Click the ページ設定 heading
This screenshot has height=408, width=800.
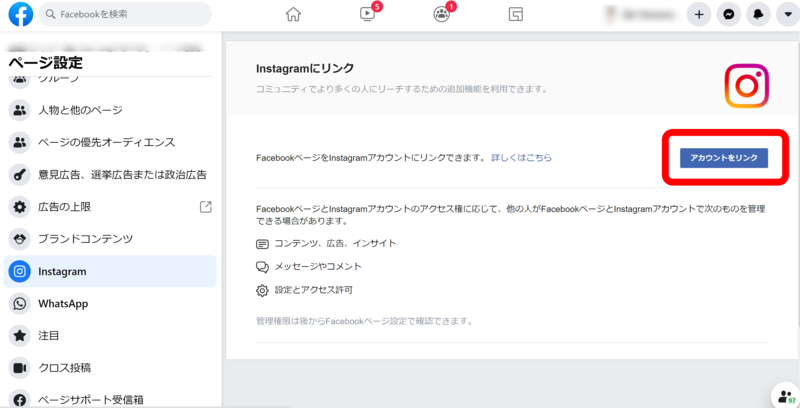45,64
